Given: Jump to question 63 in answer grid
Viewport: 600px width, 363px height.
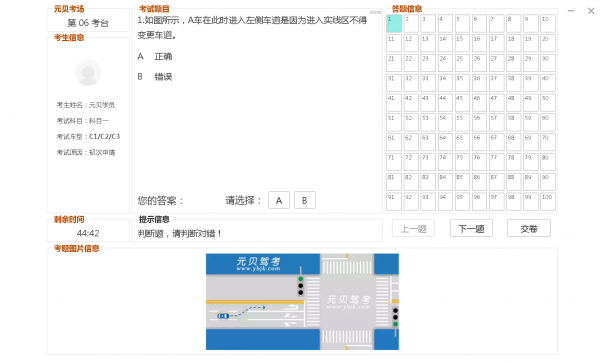Looking at the screenshot, I should pyautogui.click(x=428, y=142).
